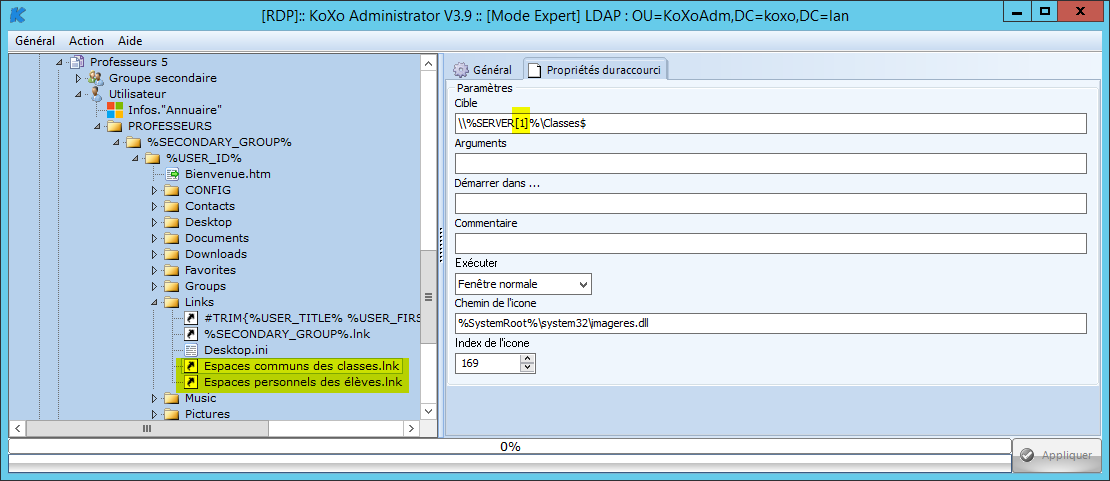Expand the CONFIG folder
This screenshot has height=481, width=1110.
point(155,190)
